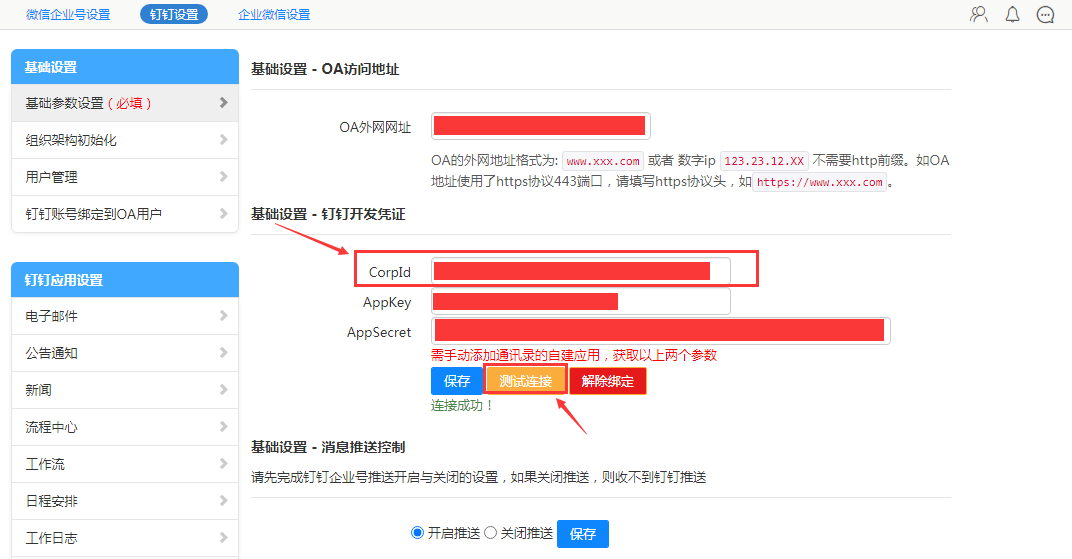Select the 开启推送 radio button

[417, 533]
